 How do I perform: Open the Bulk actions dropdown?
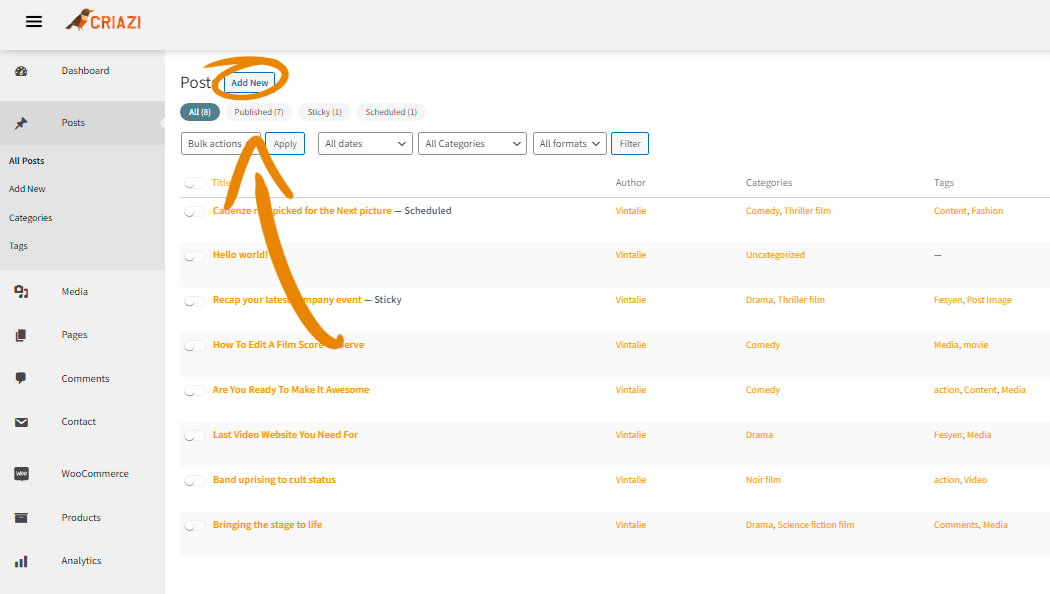pyautogui.click(x=220, y=144)
